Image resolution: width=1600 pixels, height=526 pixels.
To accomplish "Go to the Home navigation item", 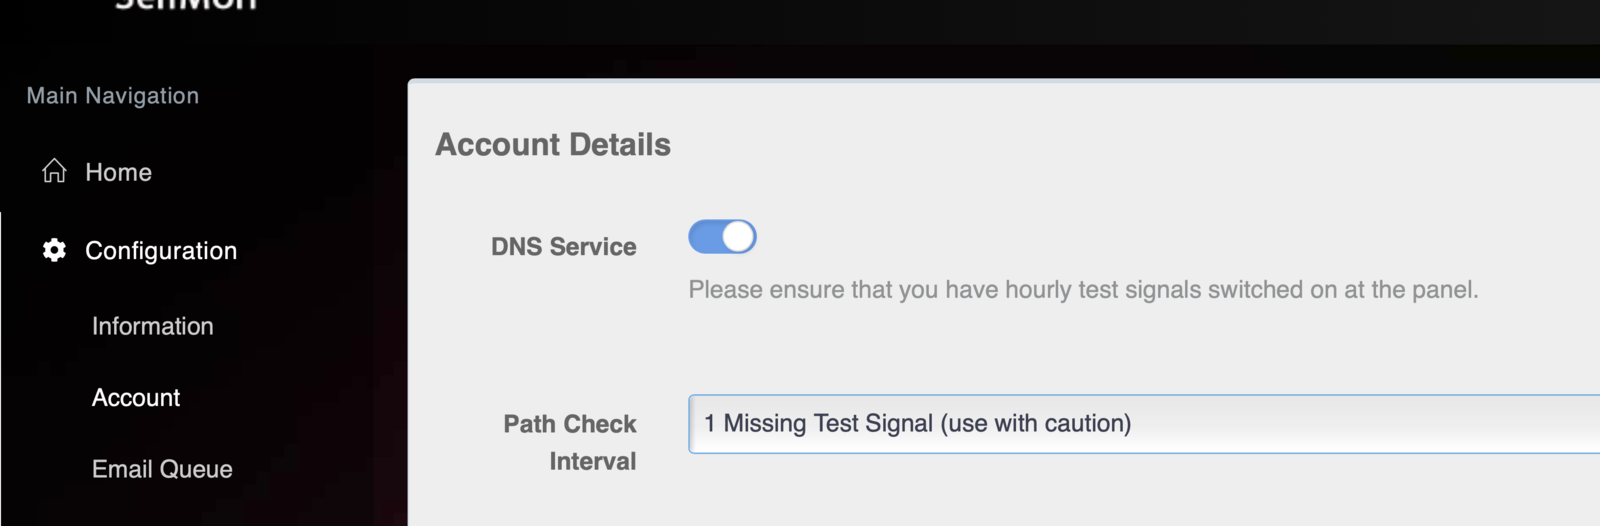I will click(118, 172).
